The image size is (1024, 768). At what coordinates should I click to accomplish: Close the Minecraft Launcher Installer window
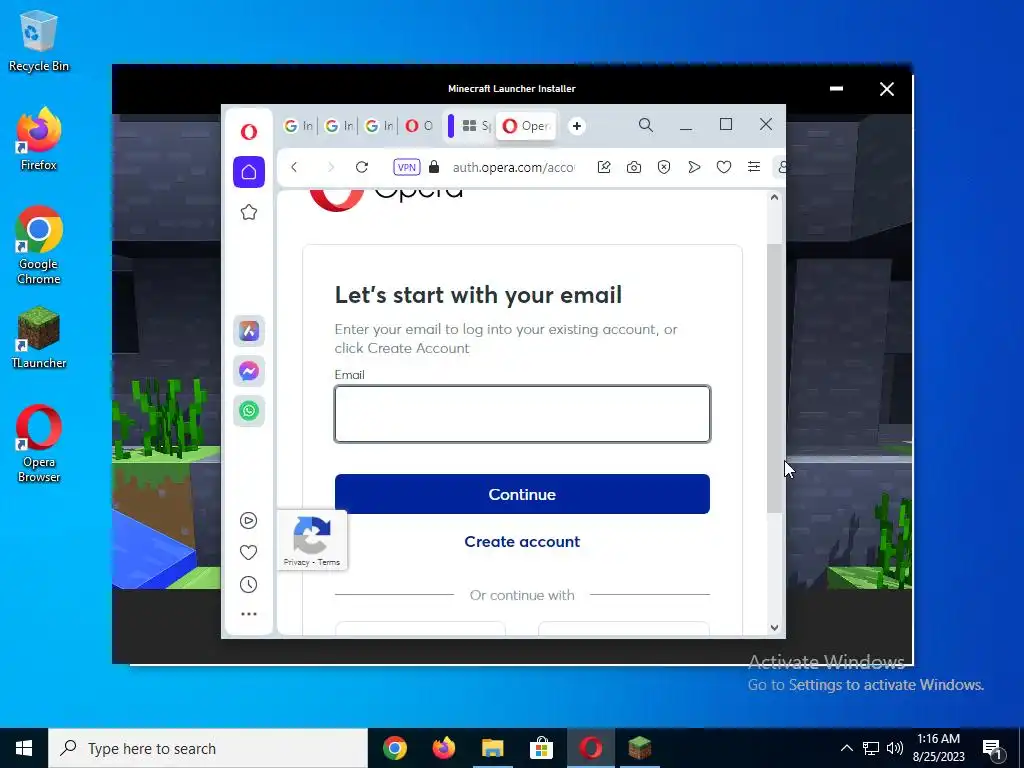886,89
